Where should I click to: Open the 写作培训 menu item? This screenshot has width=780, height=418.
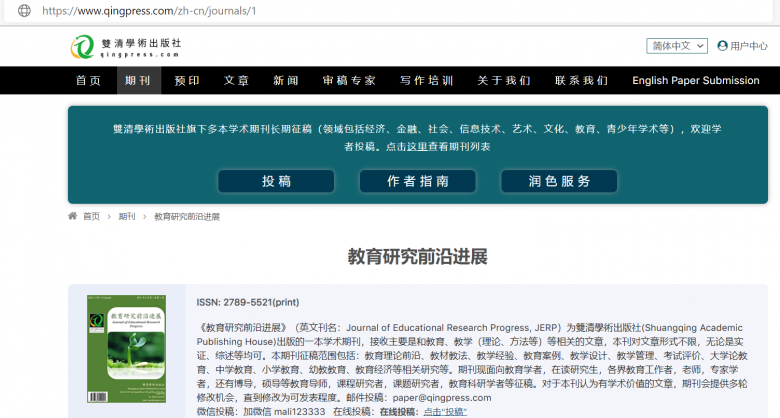pyautogui.click(x=427, y=81)
